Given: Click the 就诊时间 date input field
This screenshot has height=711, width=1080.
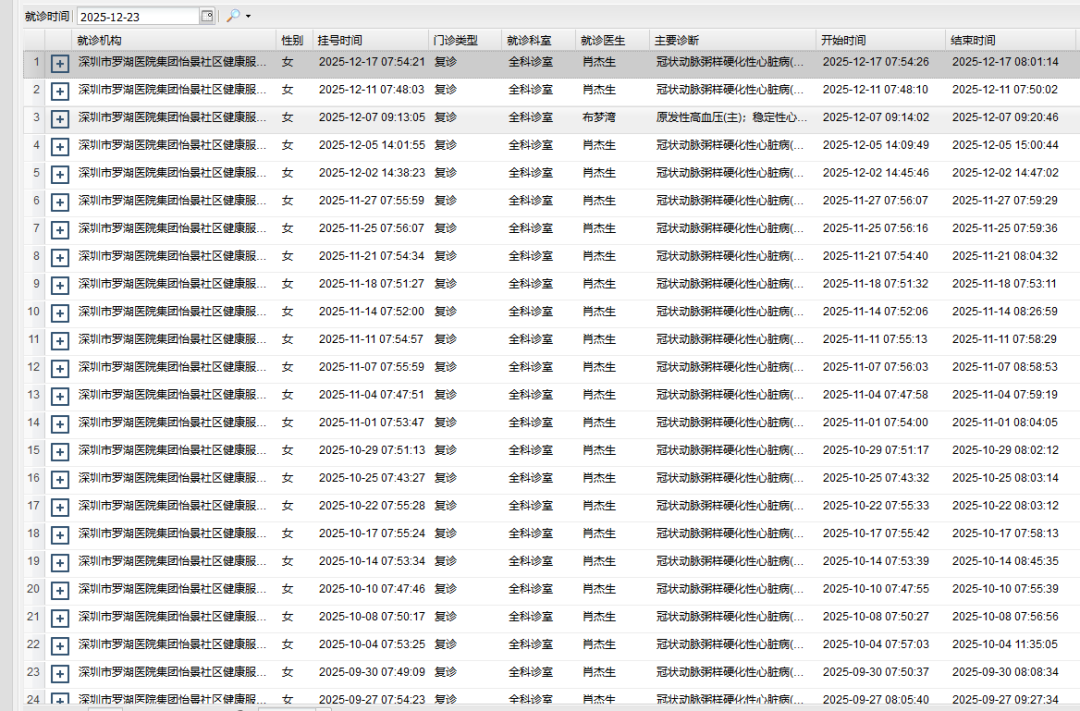Looking at the screenshot, I should pyautogui.click(x=137, y=16).
